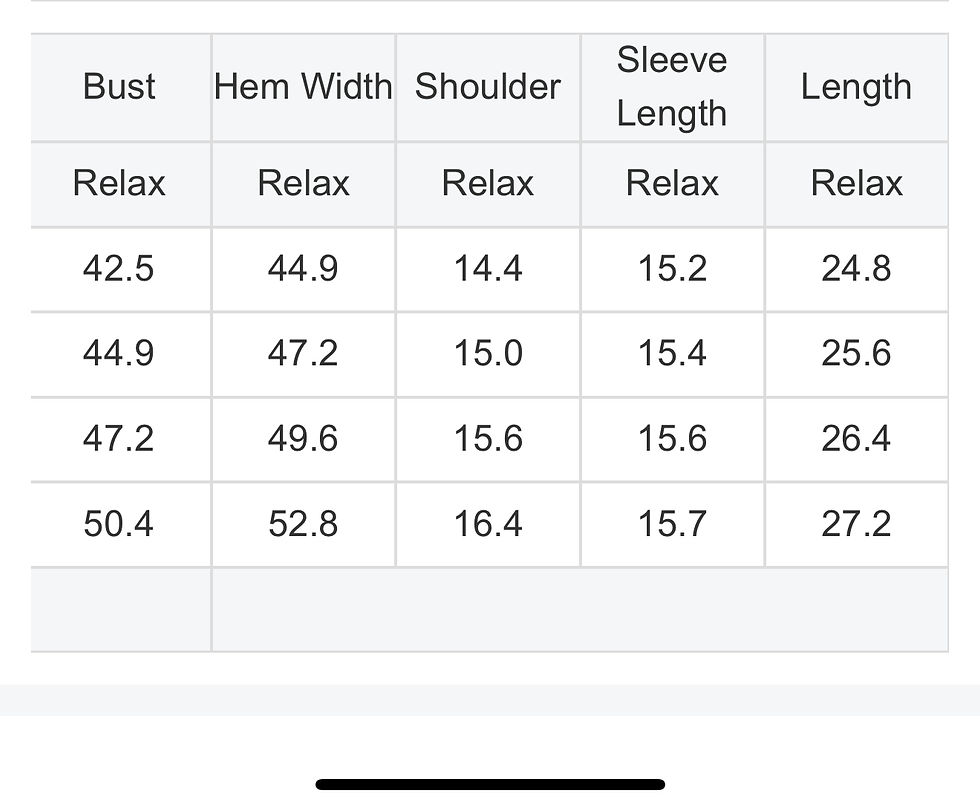Viewport: 980px width, 808px height.
Task: Select the Relax label under Length
Action: 856,184
